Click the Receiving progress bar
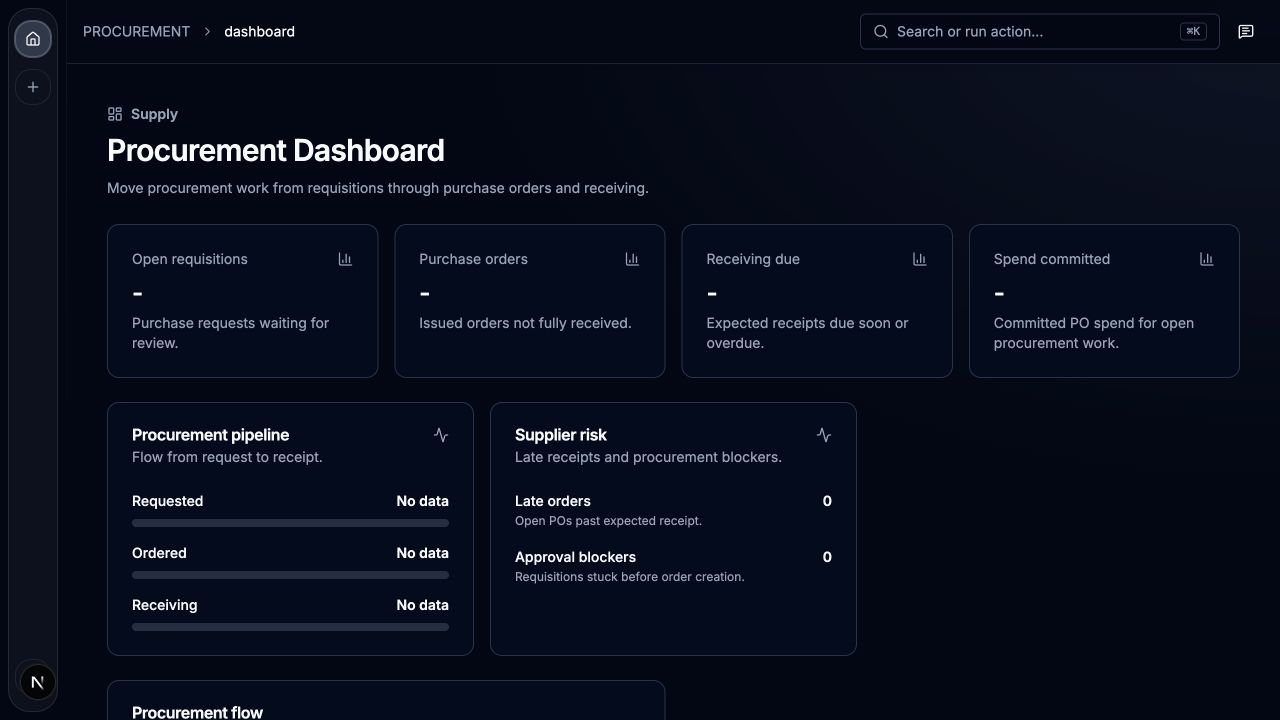Screen dimensions: 1280x720 click(290, 627)
